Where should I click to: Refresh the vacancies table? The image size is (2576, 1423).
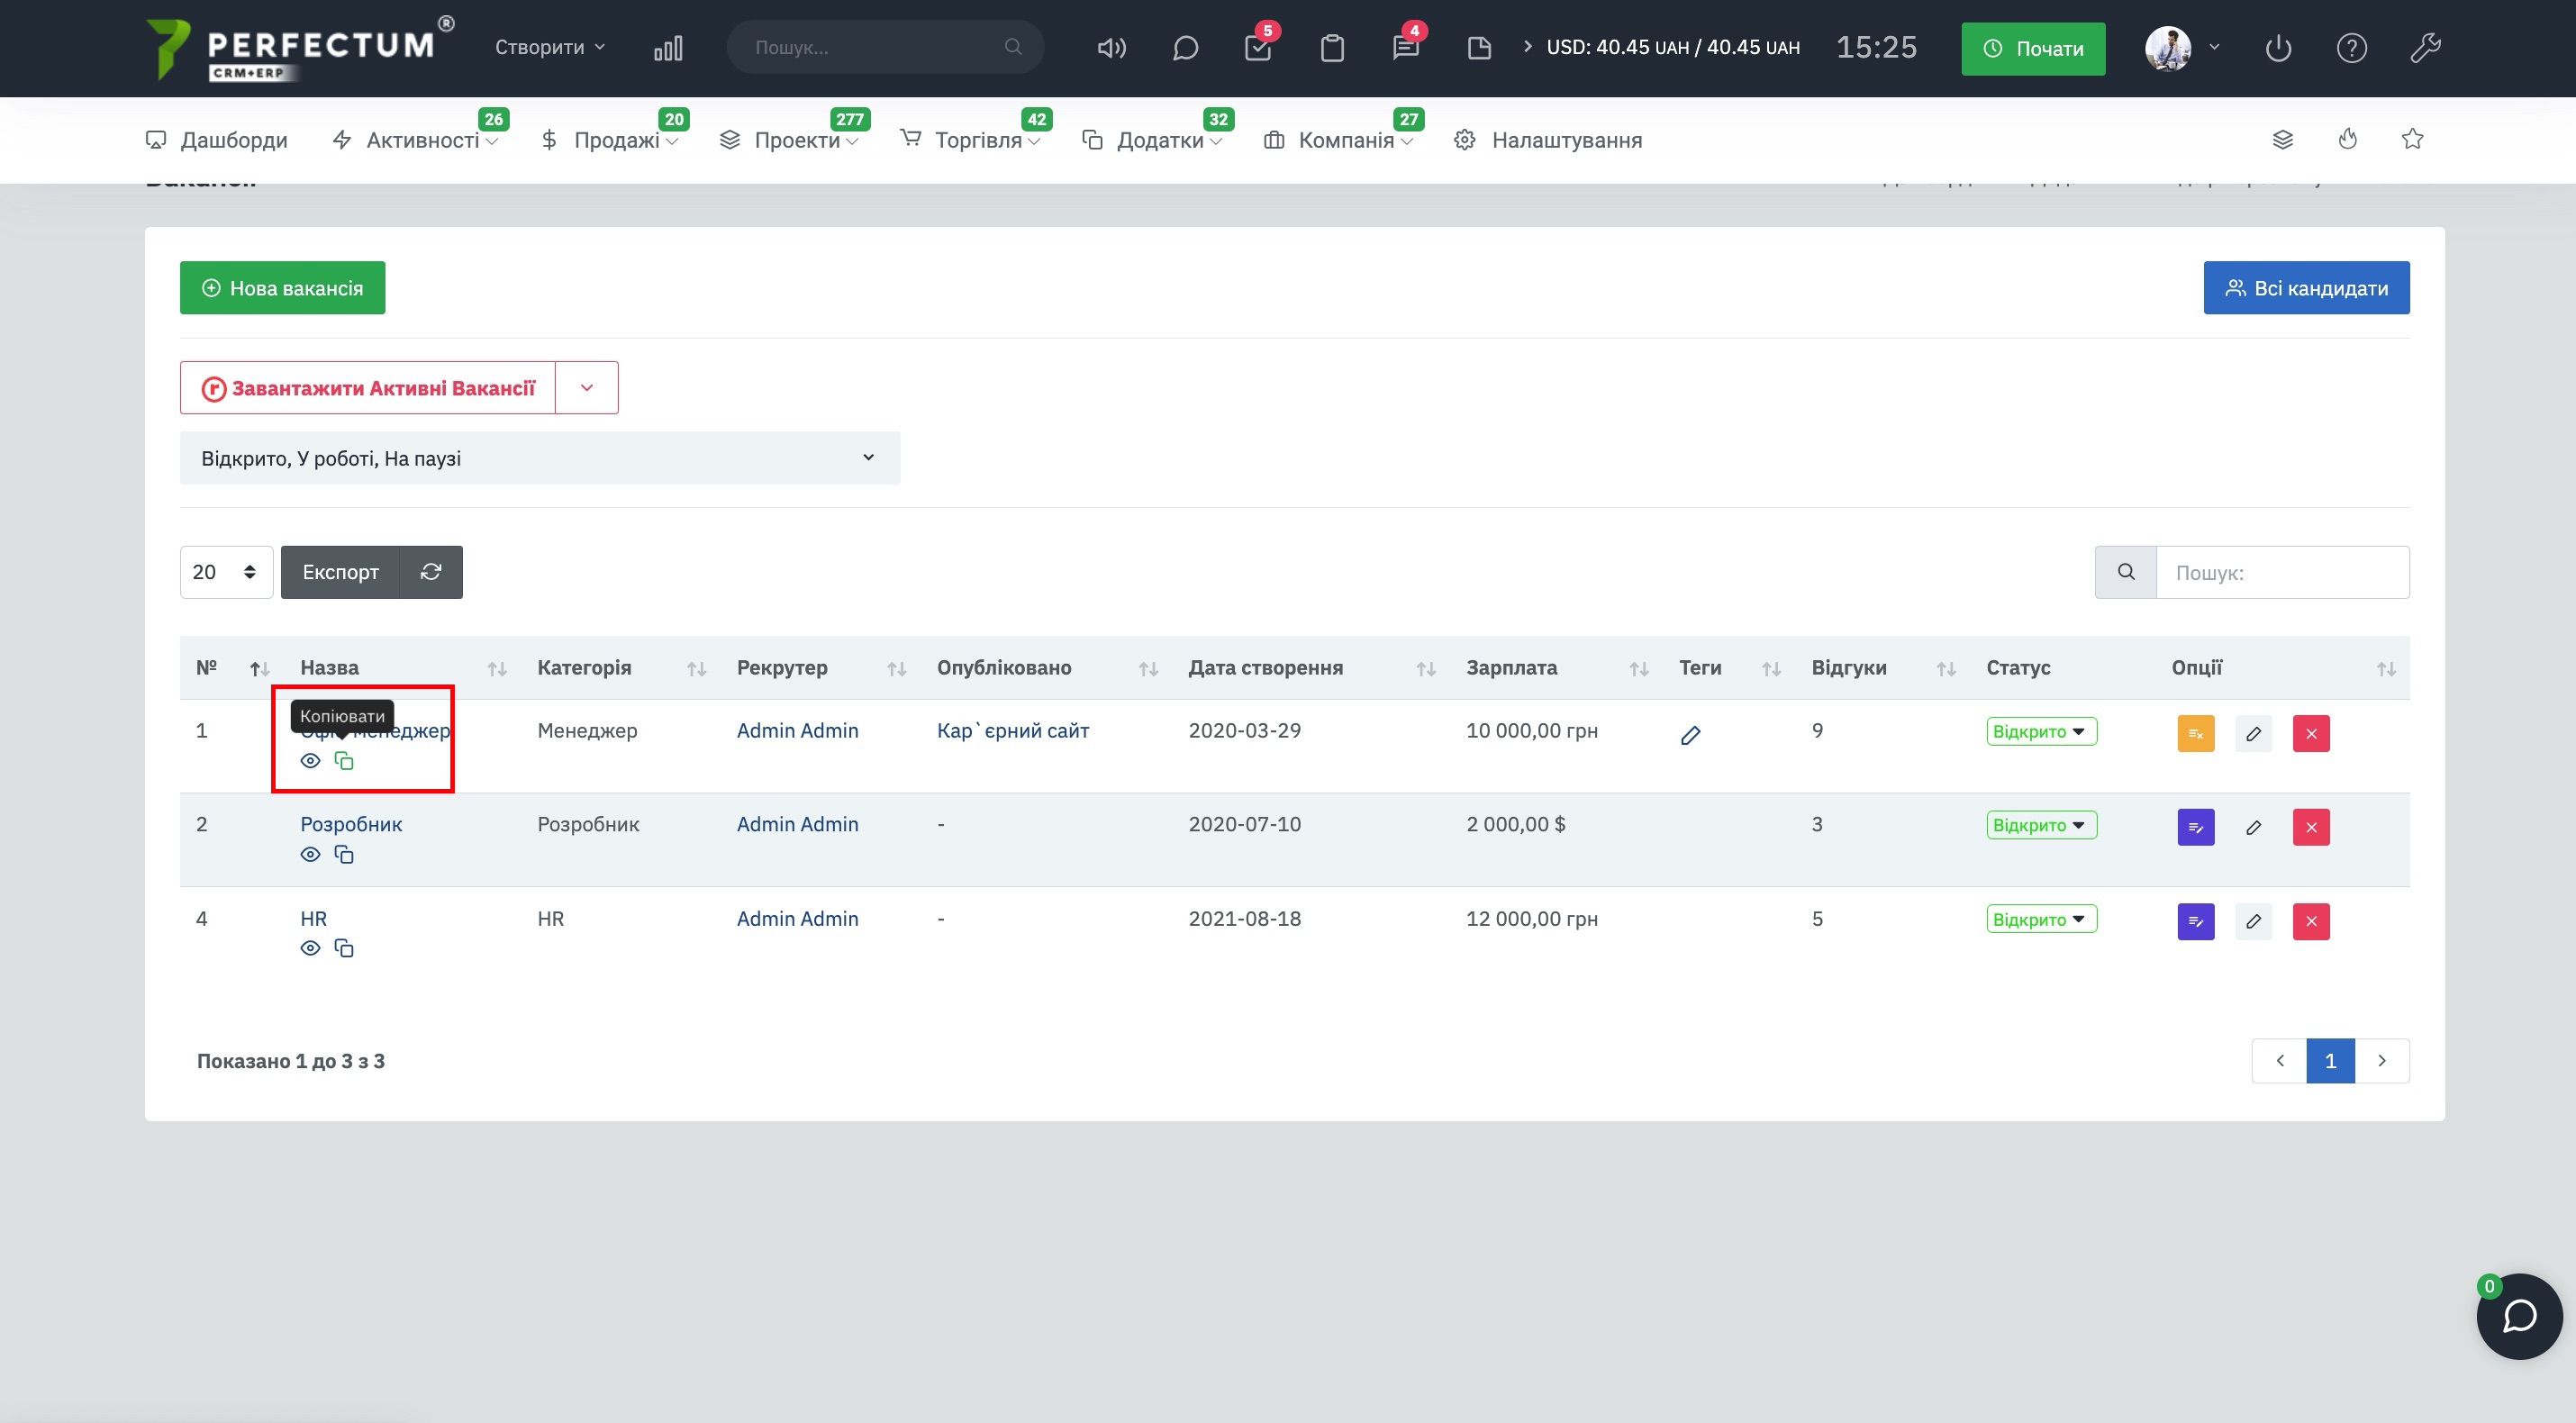431,572
